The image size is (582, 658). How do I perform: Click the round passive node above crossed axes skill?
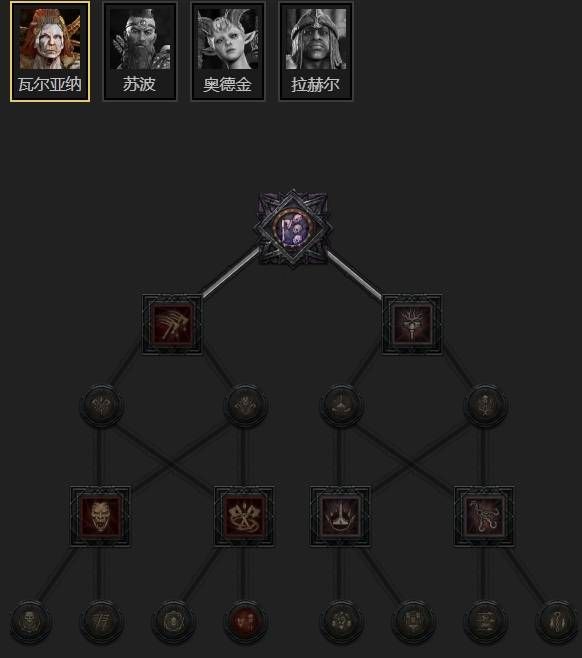pyautogui.click(x=245, y=405)
